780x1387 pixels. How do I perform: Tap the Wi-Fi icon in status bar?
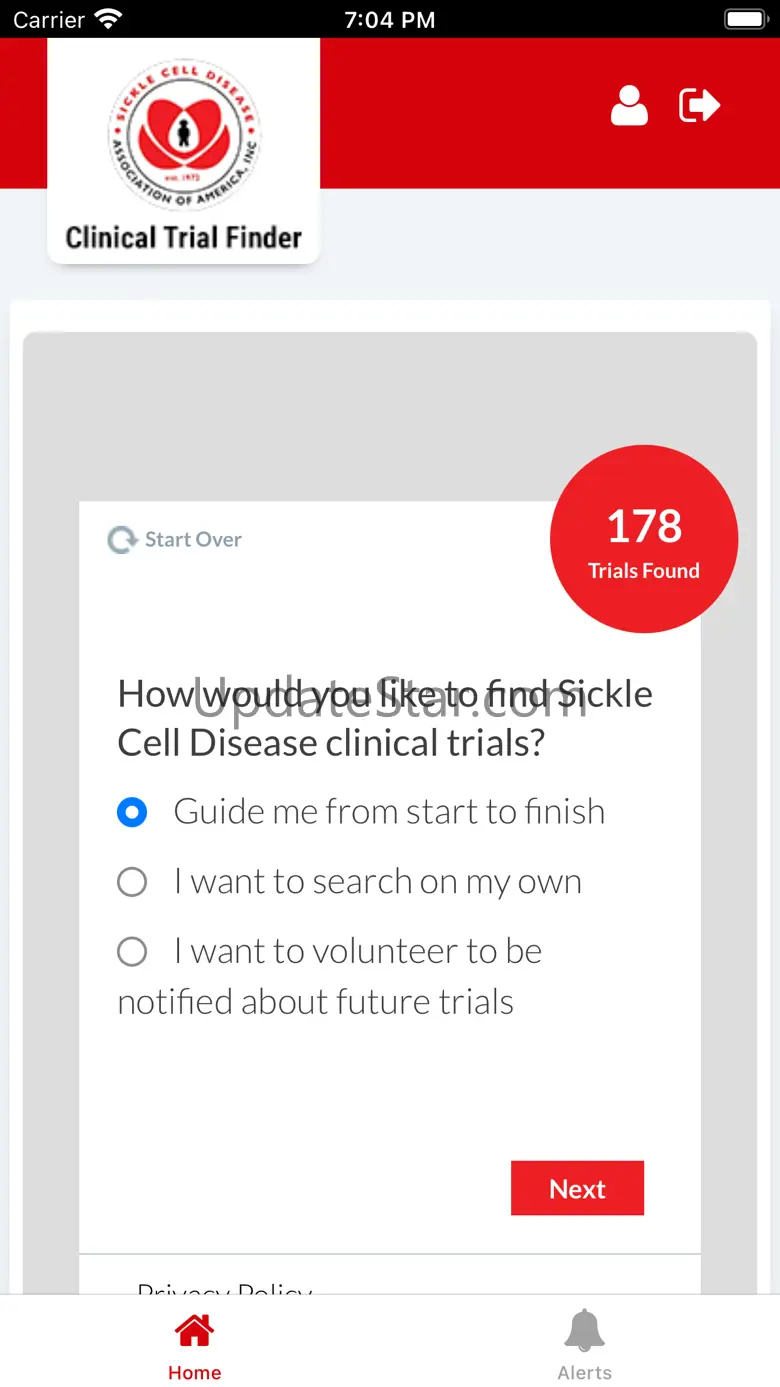click(x=107, y=19)
